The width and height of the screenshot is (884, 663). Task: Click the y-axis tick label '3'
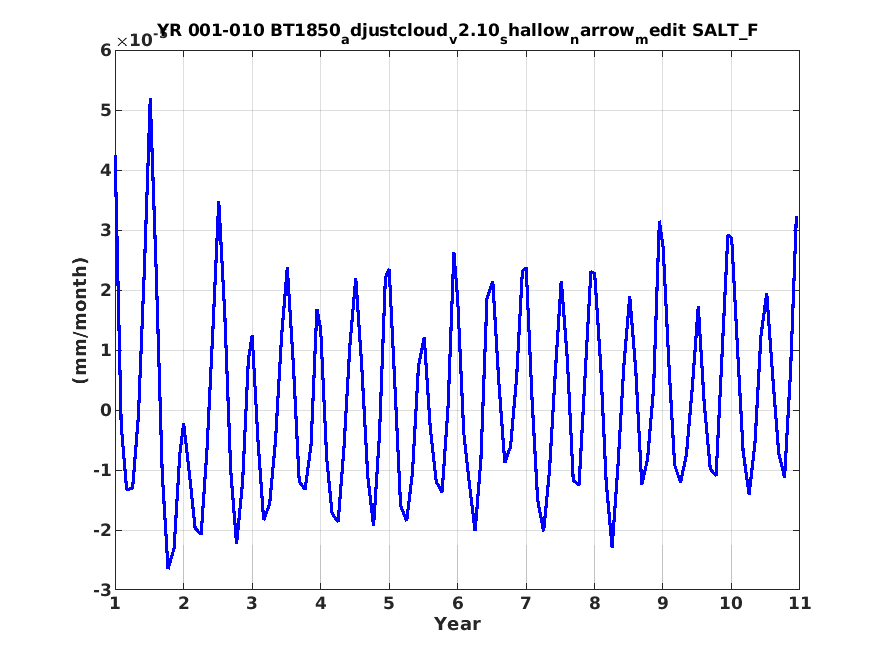pyautogui.click(x=106, y=231)
